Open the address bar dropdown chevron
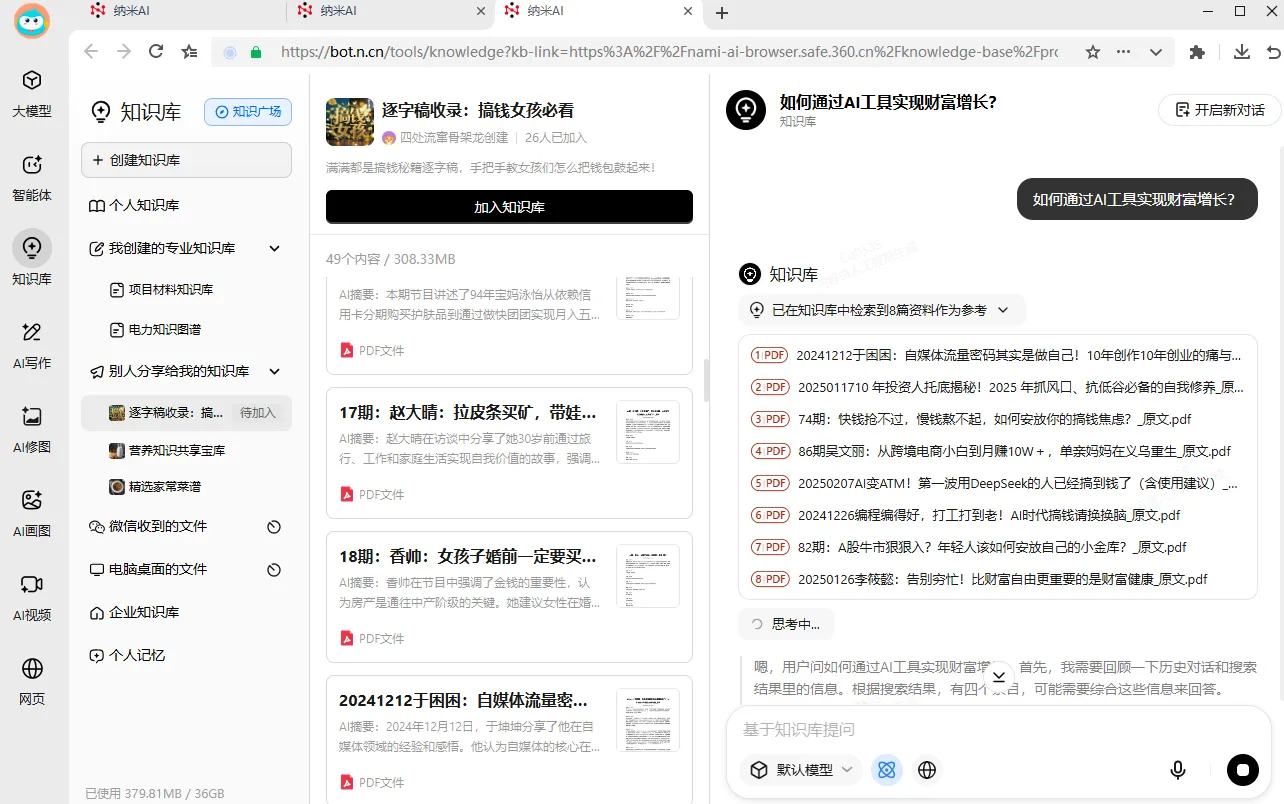1284x804 pixels. [x=1156, y=52]
